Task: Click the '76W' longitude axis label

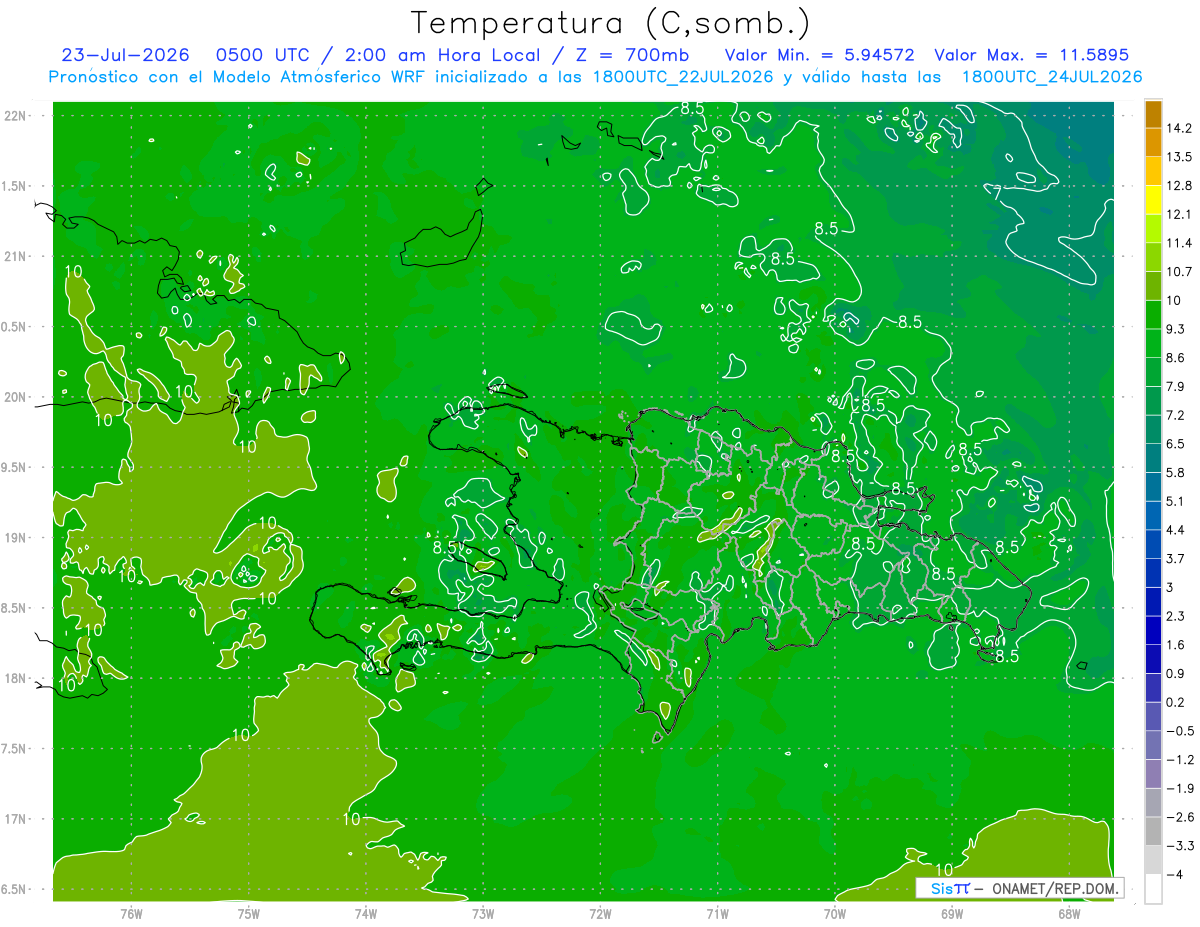Action: click(x=131, y=914)
